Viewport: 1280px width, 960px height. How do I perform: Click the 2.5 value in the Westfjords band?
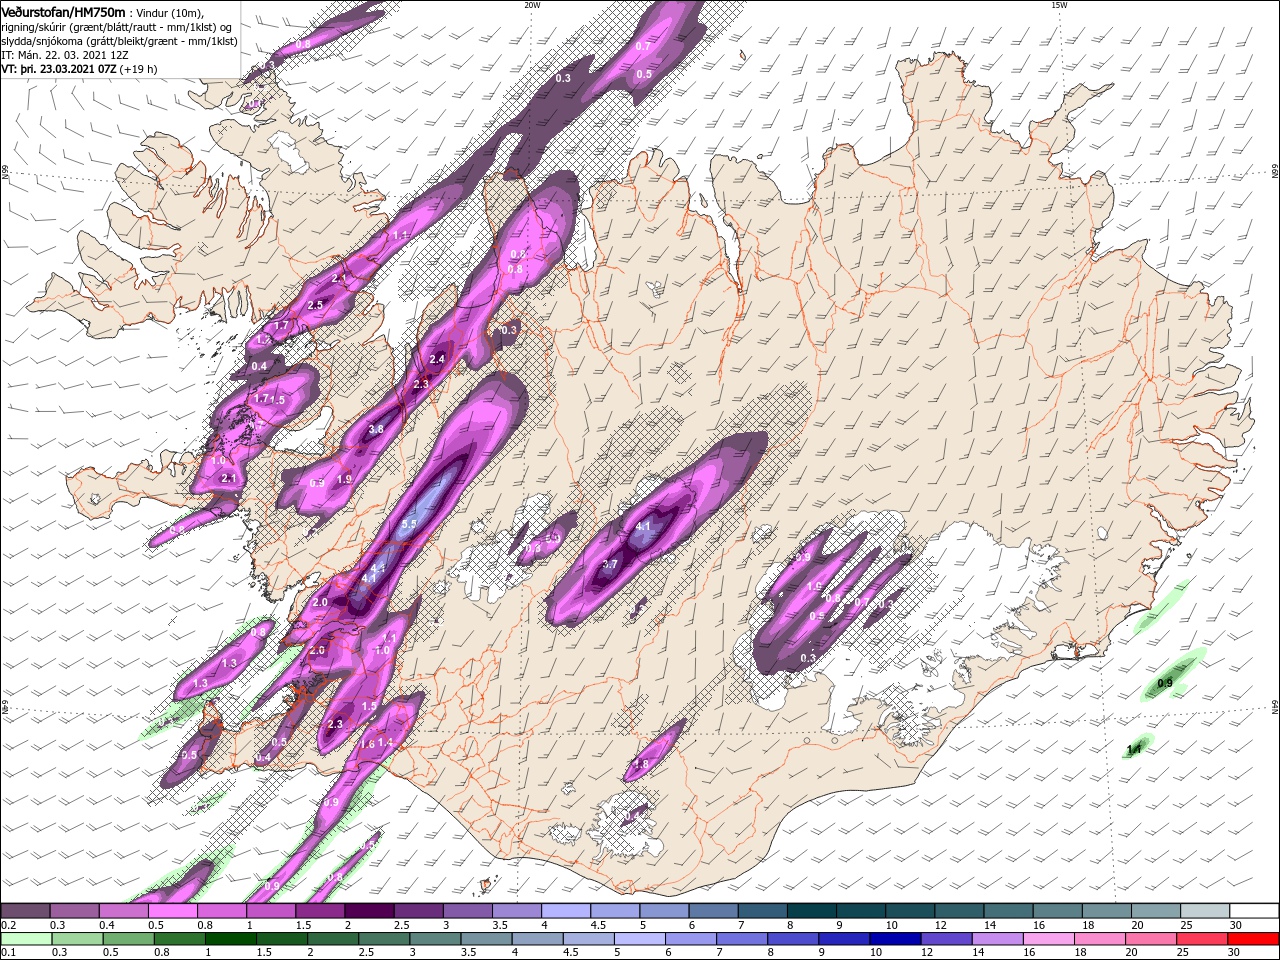coord(316,305)
